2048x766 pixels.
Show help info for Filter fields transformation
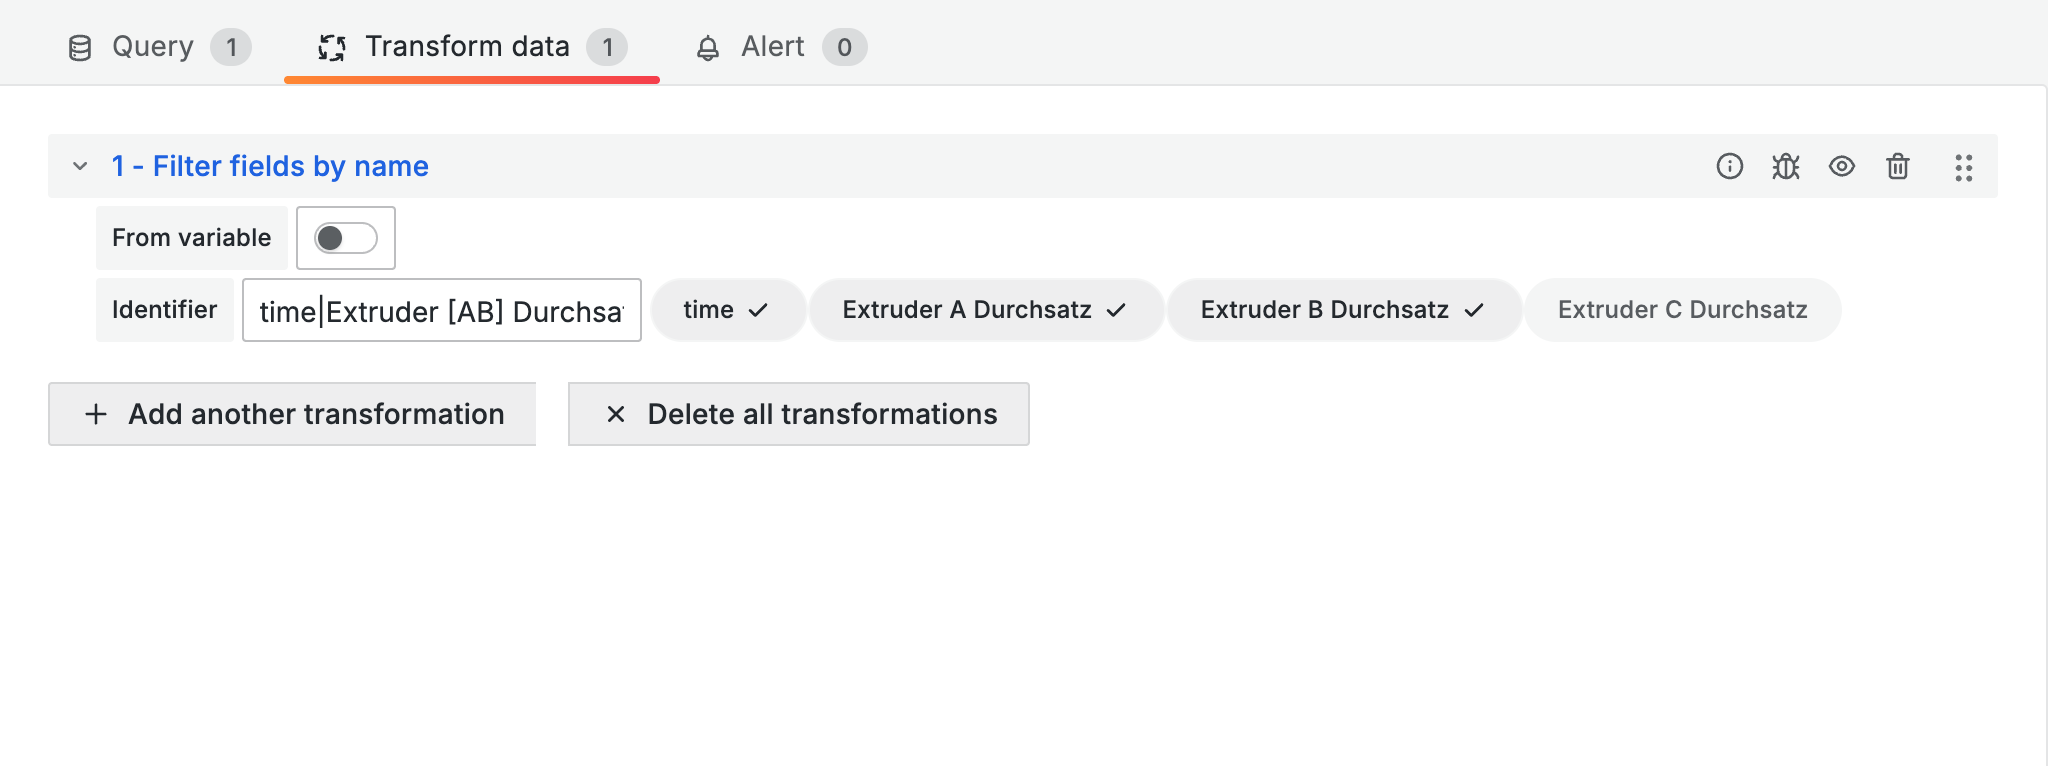(x=1729, y=166)
